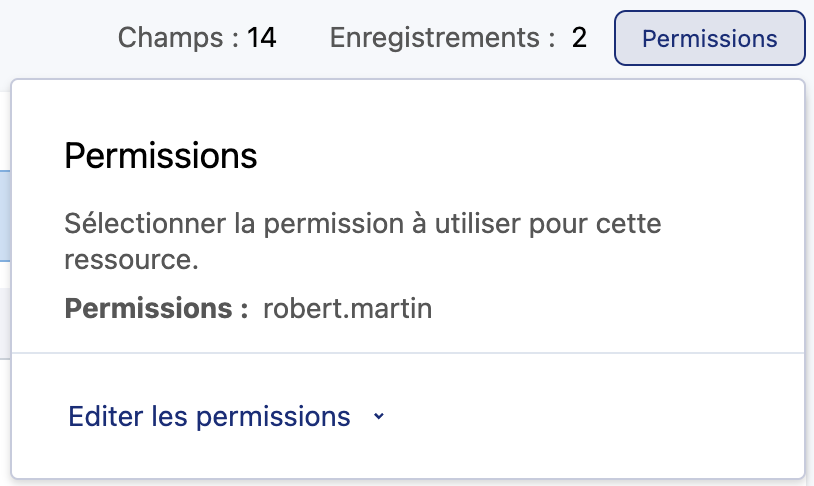The width and height of the screenshot is (814, 486).
Task: Click the colon after Enregistrements
Action: coord(551,39)
